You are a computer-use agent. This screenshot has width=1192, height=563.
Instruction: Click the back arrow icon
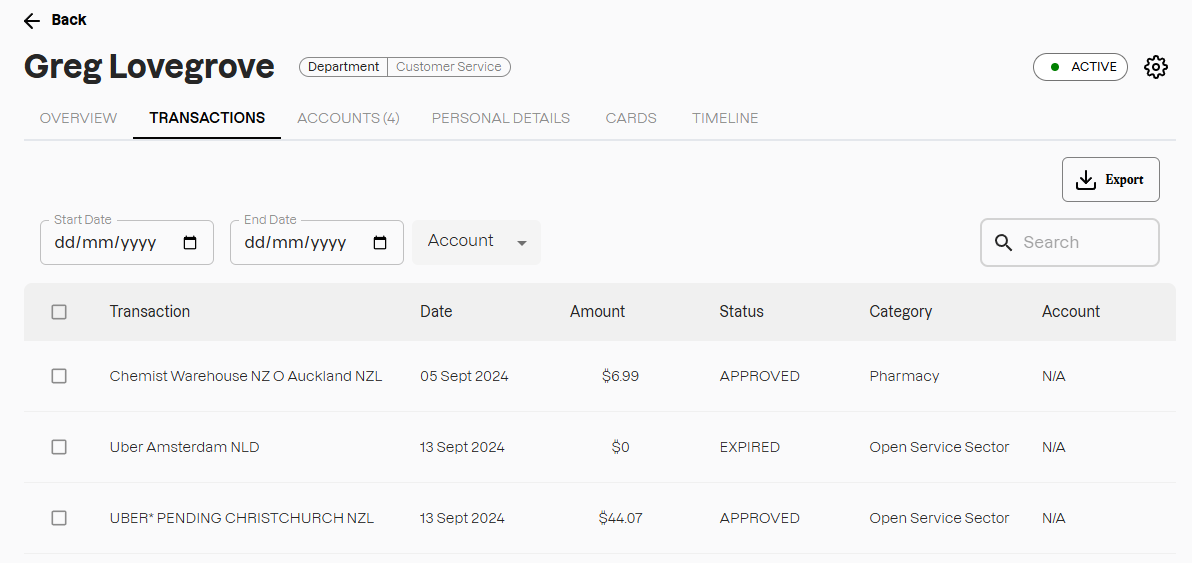[32, 21]
